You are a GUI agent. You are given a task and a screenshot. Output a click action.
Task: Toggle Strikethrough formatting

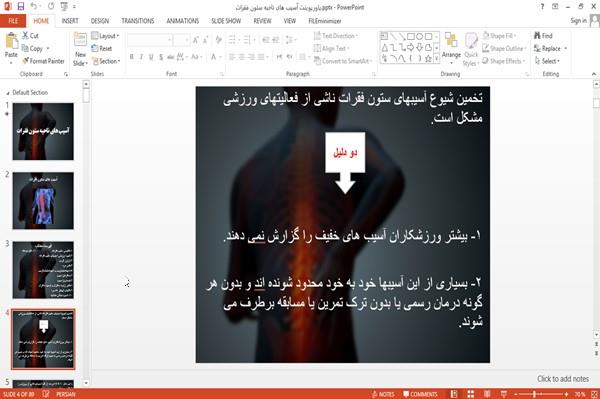(171, 57)
